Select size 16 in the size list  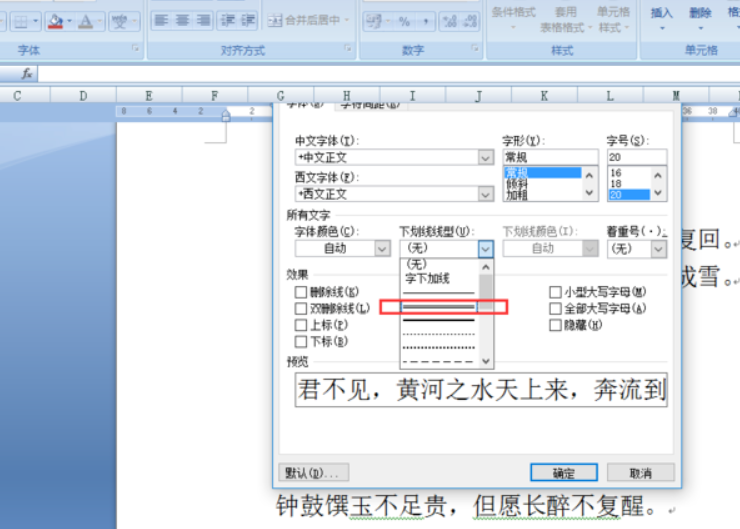click(616, 173)
